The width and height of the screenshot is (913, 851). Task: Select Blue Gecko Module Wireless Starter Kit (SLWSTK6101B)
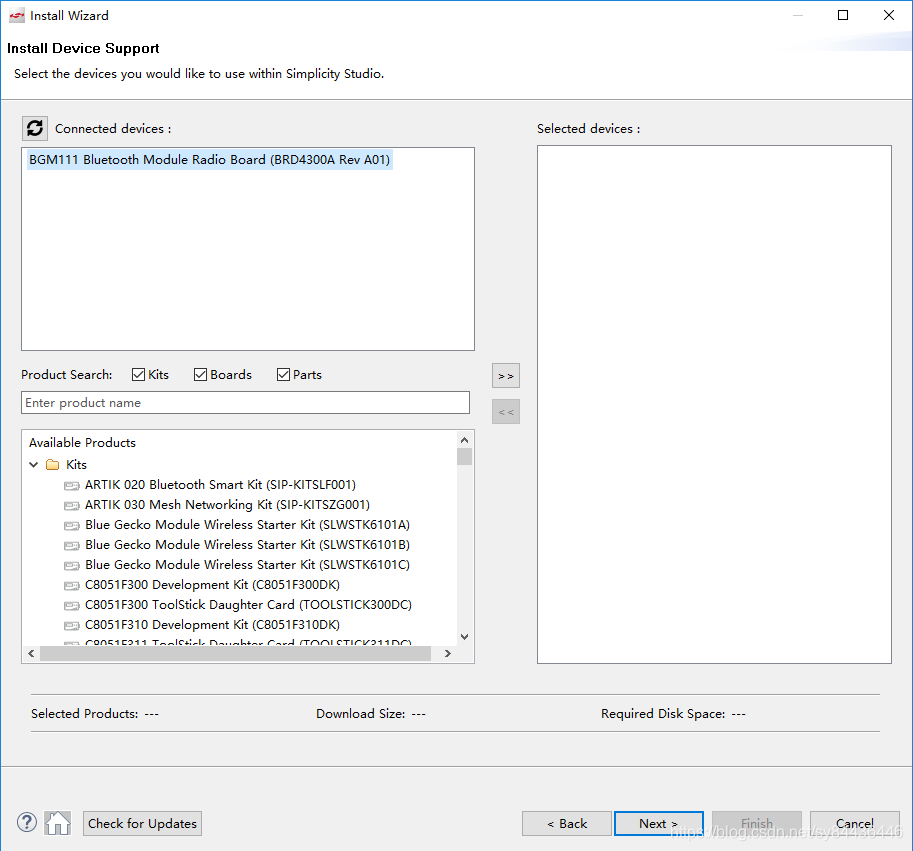tap(247, 545)
